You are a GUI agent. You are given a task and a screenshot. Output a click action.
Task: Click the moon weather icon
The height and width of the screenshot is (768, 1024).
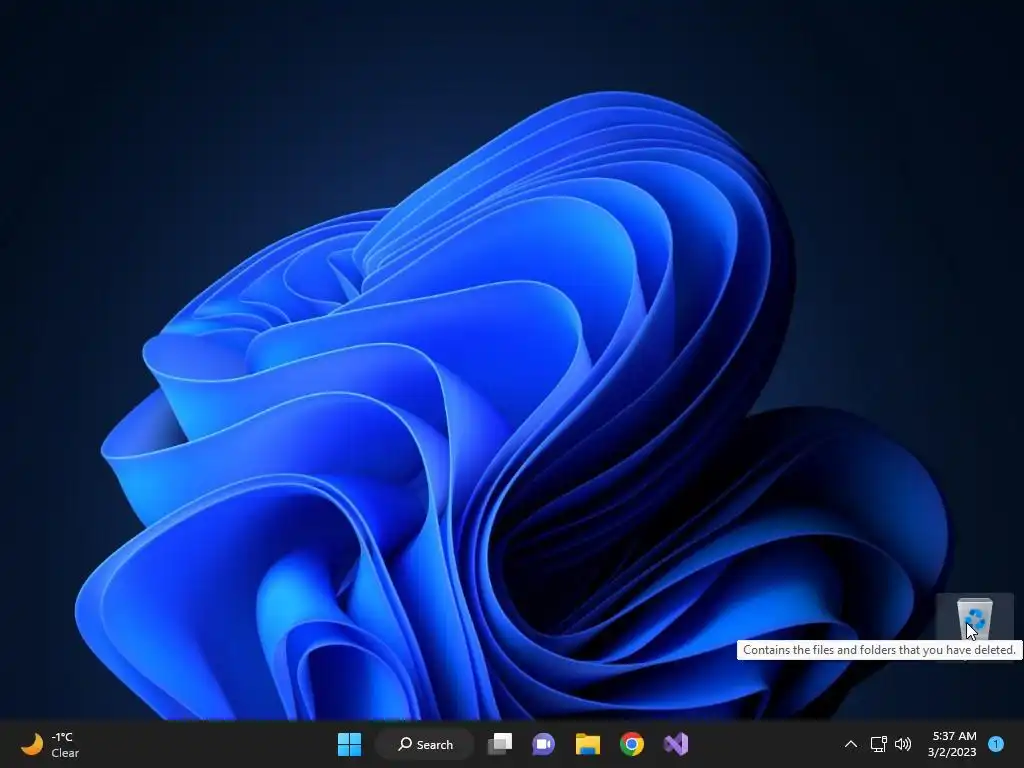pos(32,744)
